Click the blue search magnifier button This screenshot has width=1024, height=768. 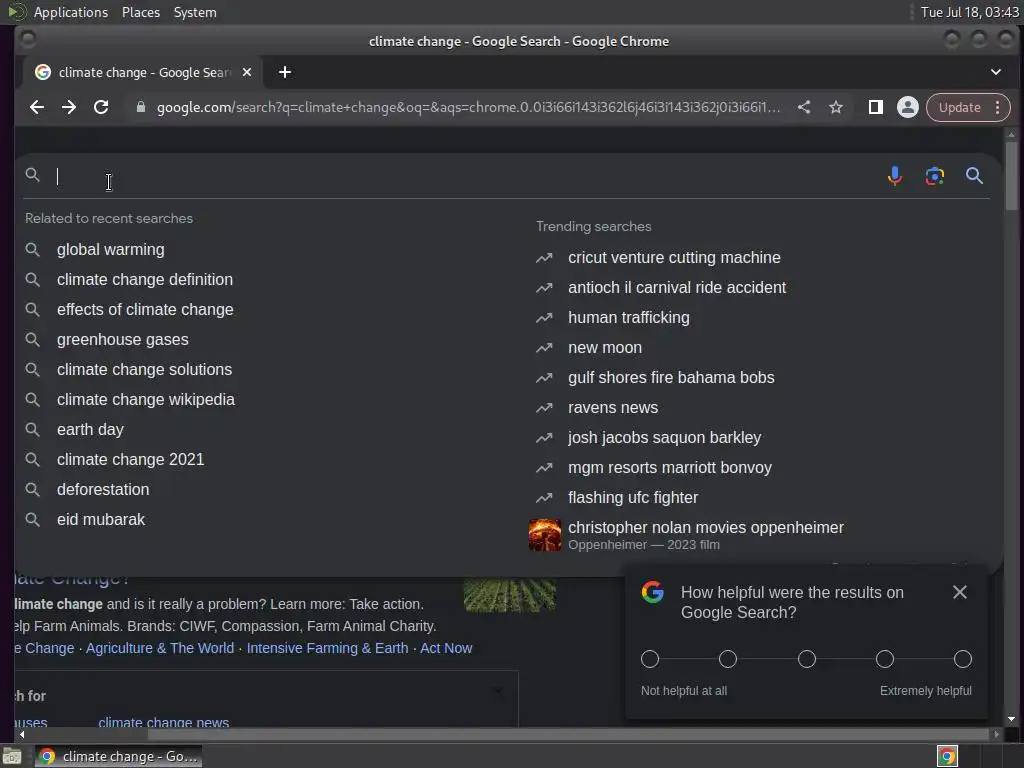click(x=974, y=175)
